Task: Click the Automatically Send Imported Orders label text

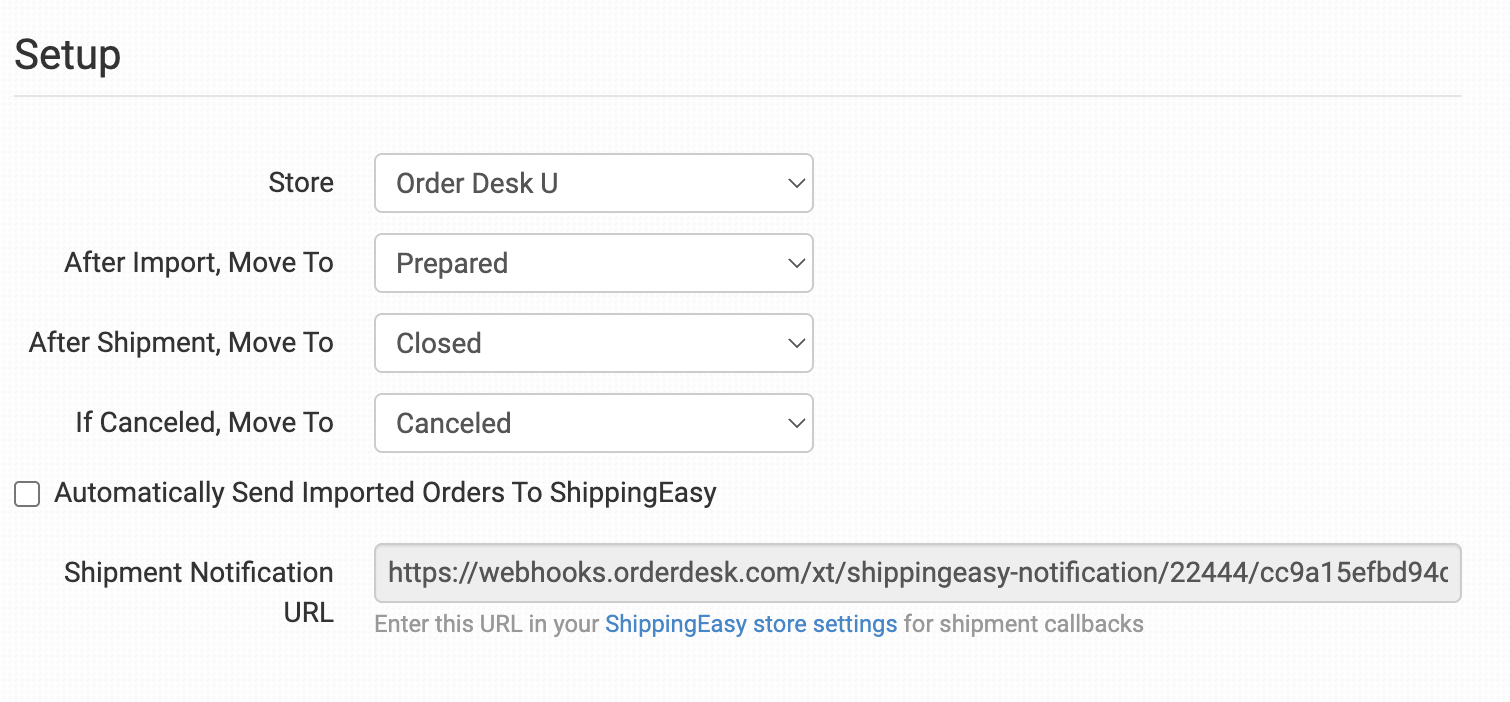Action: click(385, 493)
